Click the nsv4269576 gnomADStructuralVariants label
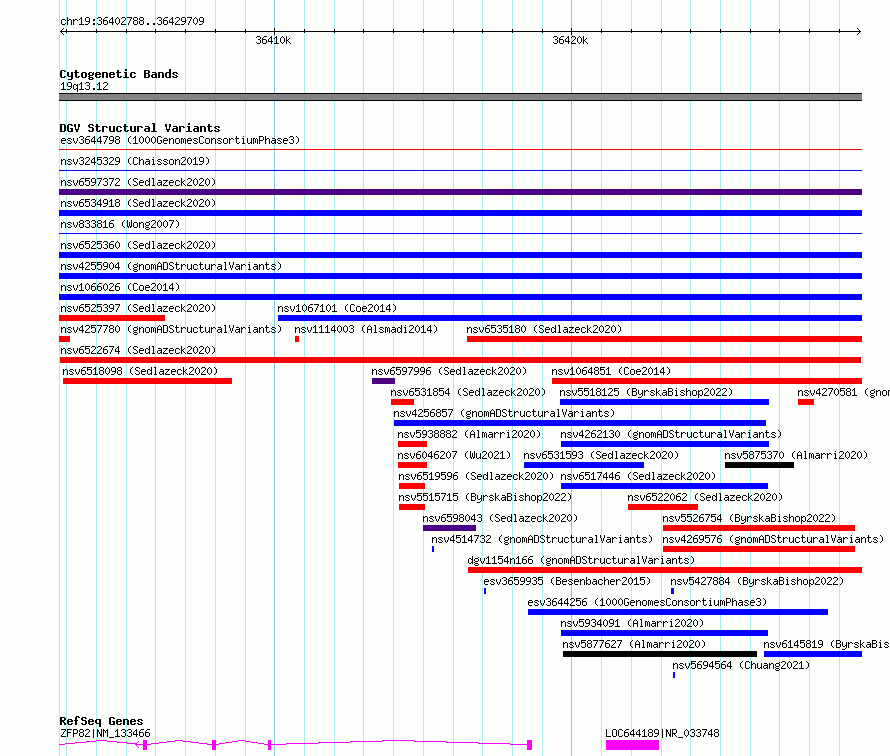 [773, 539]
